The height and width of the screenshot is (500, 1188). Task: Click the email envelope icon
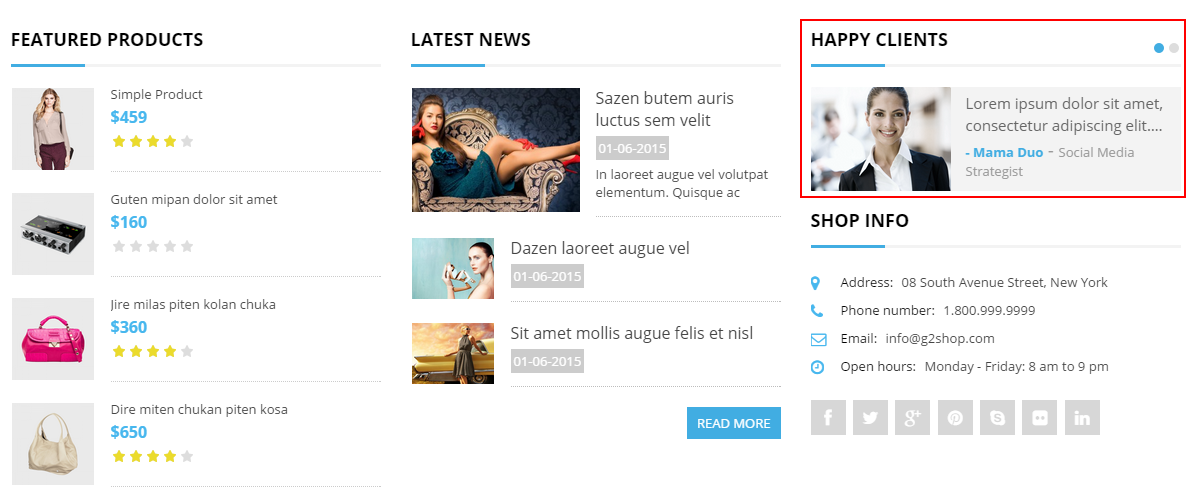(x=818, y=339)
